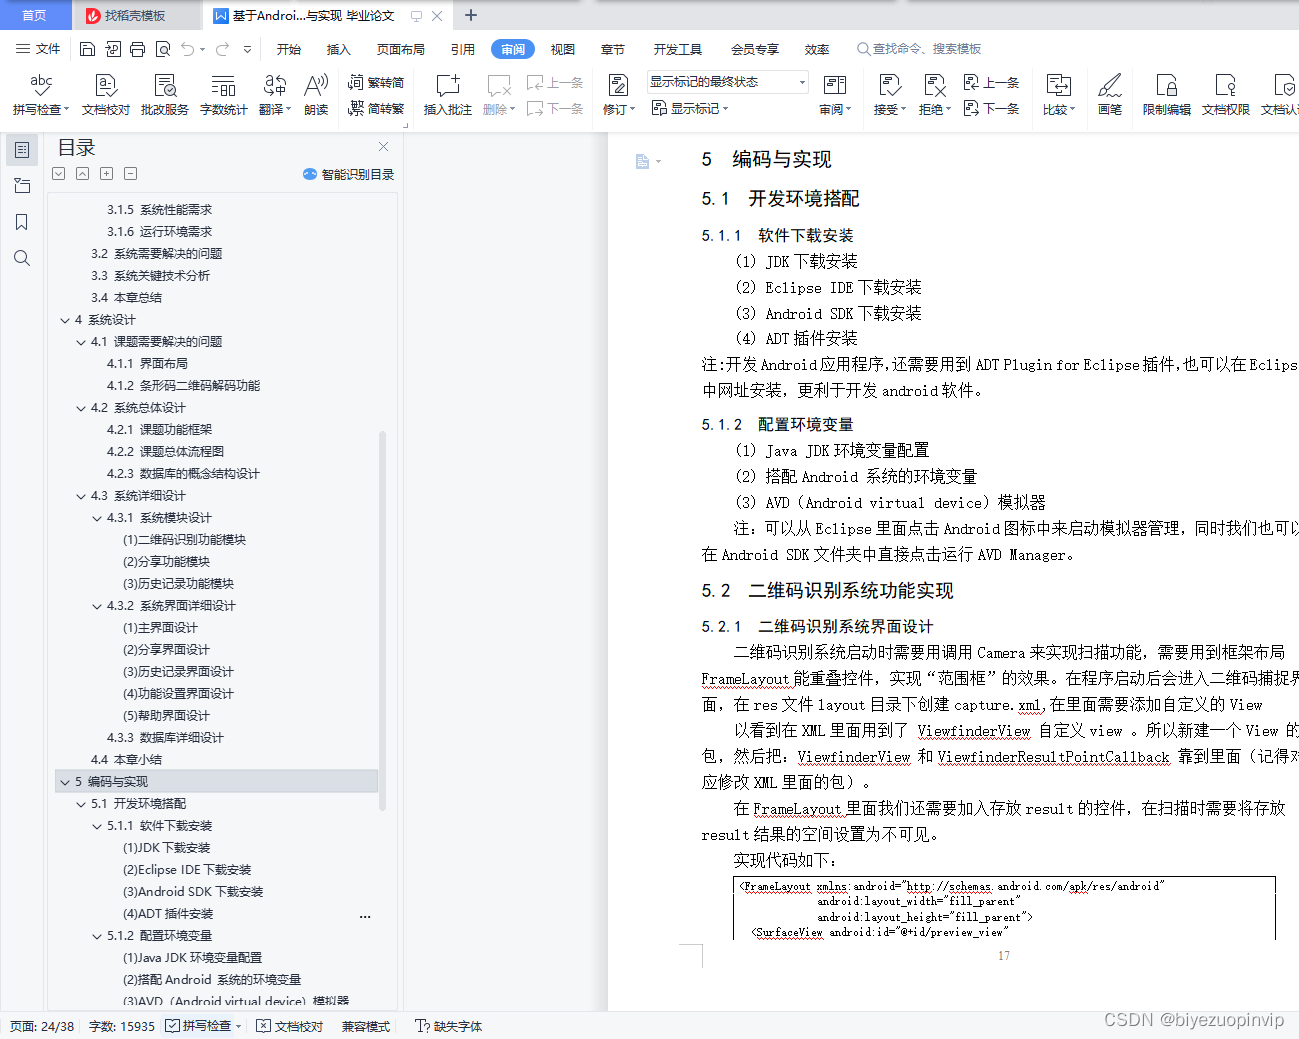Start 朗读 read aloud
Screen dimensions: 1299x1039
click(316, 95)
